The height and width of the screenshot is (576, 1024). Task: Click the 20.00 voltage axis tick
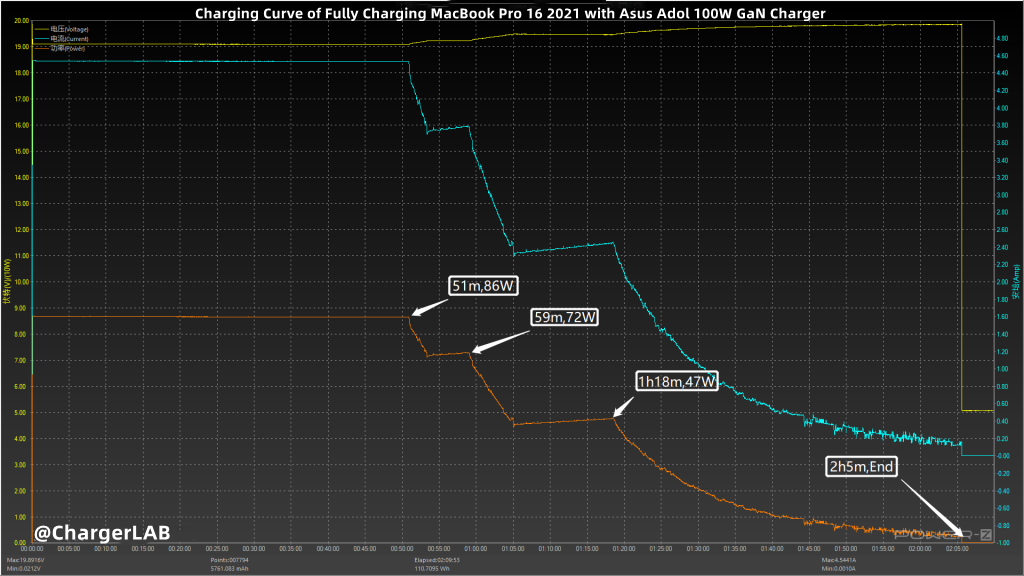click(x=22, y=21)
